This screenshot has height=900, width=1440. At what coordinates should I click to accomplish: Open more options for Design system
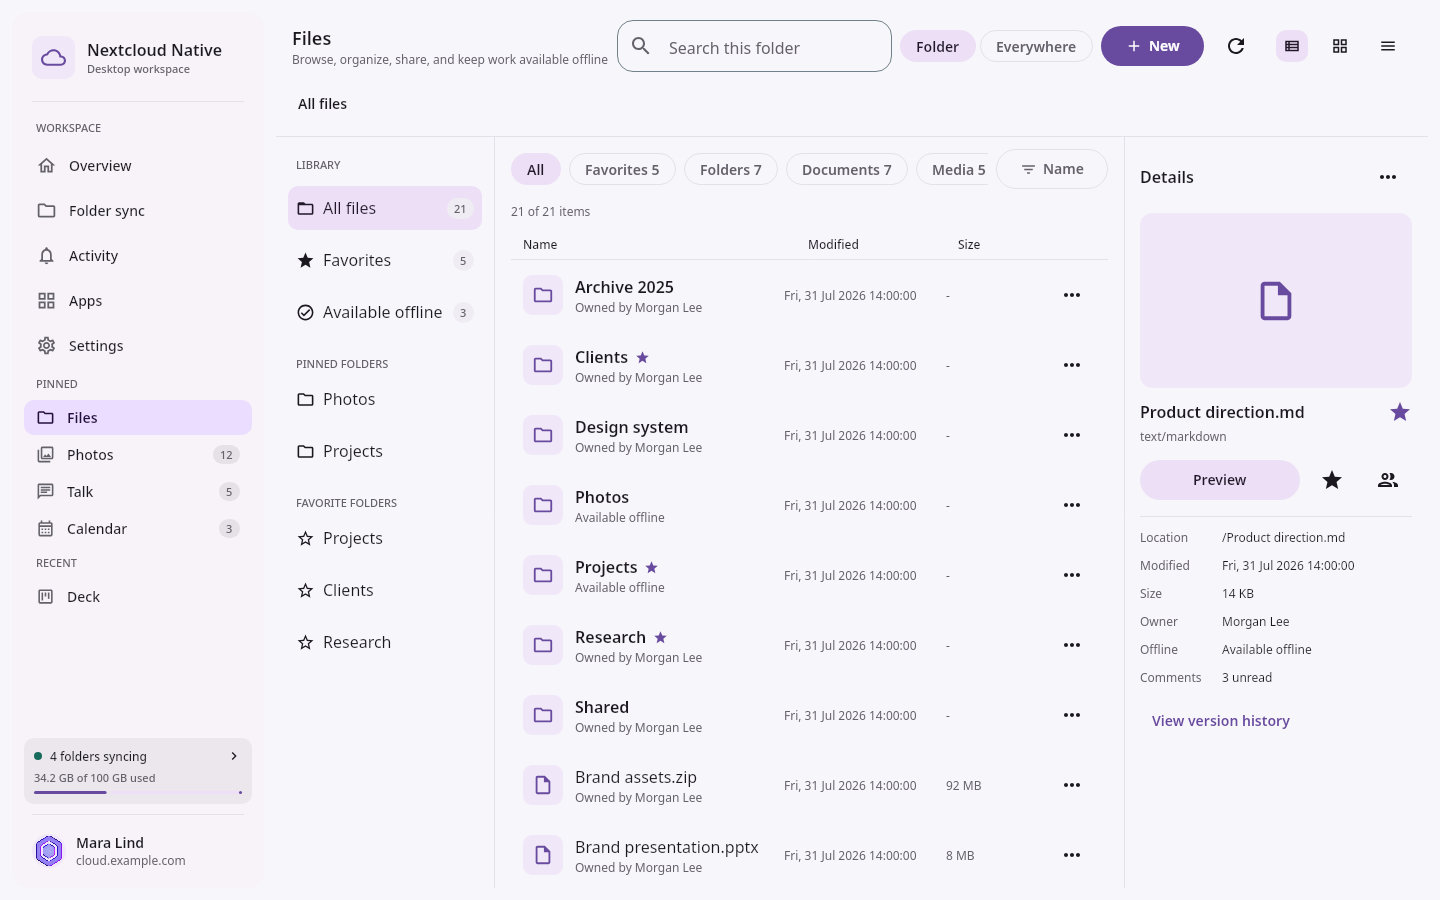pos(1072,435)
